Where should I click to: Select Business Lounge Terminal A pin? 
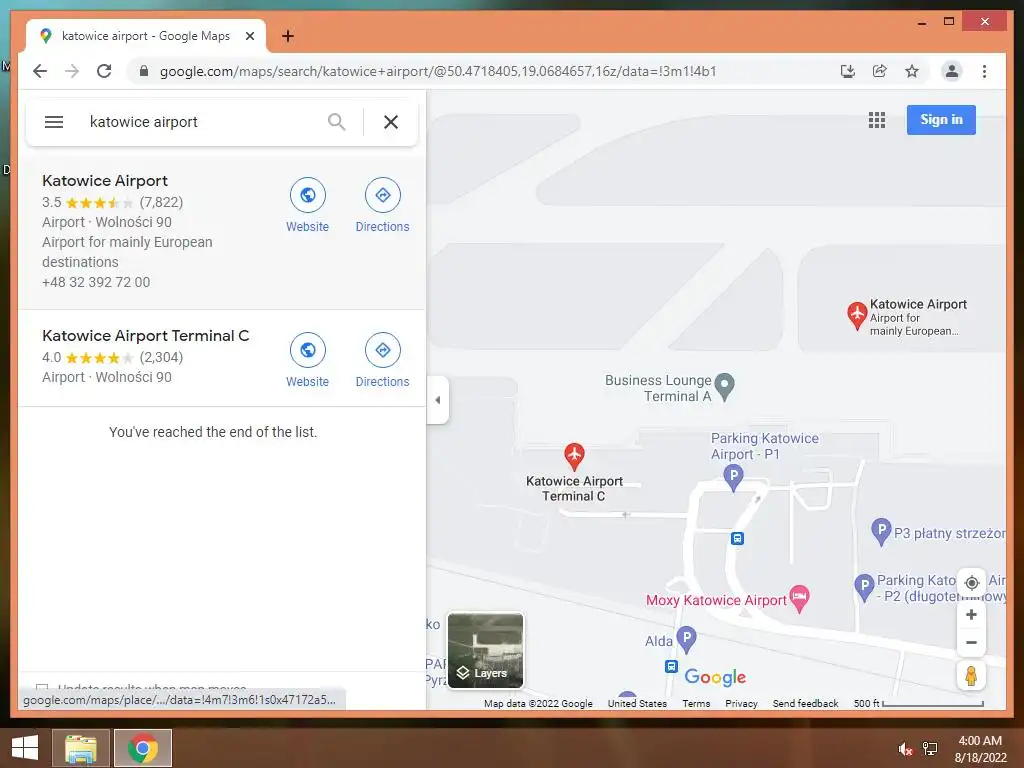click(724, 387)
